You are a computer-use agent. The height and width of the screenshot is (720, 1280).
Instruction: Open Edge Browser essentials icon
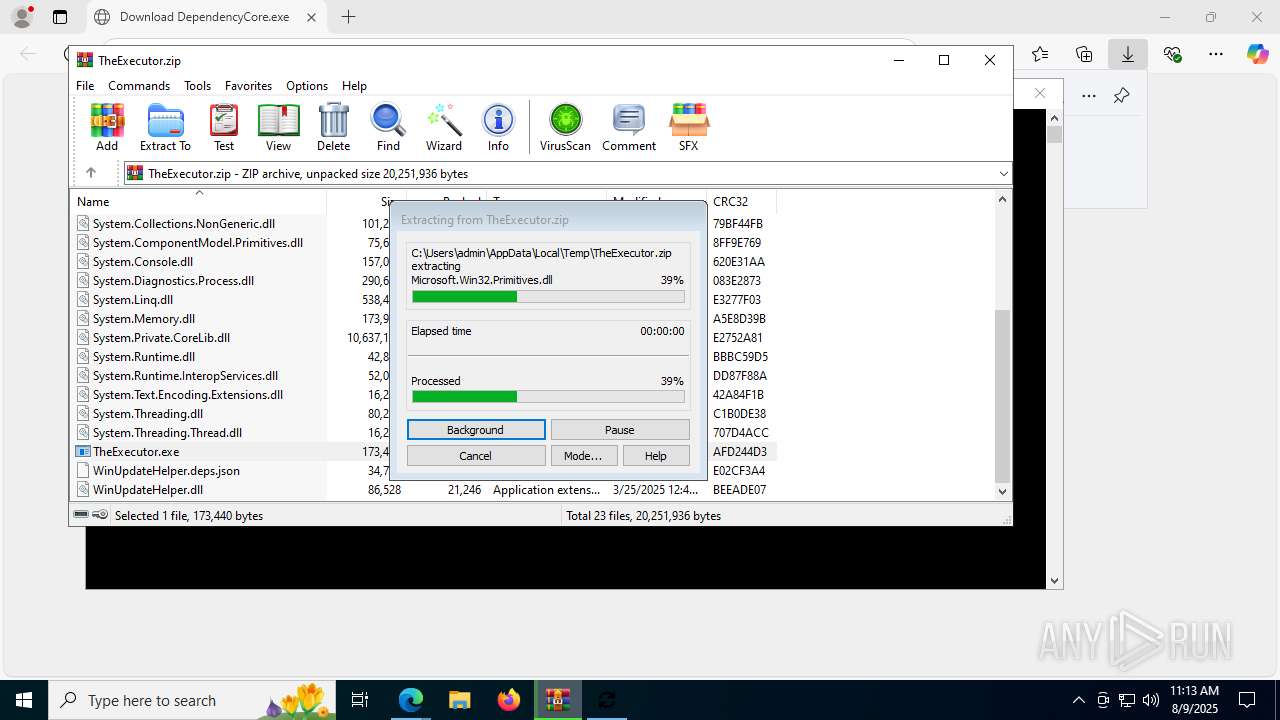click(x=1172, y=54)
